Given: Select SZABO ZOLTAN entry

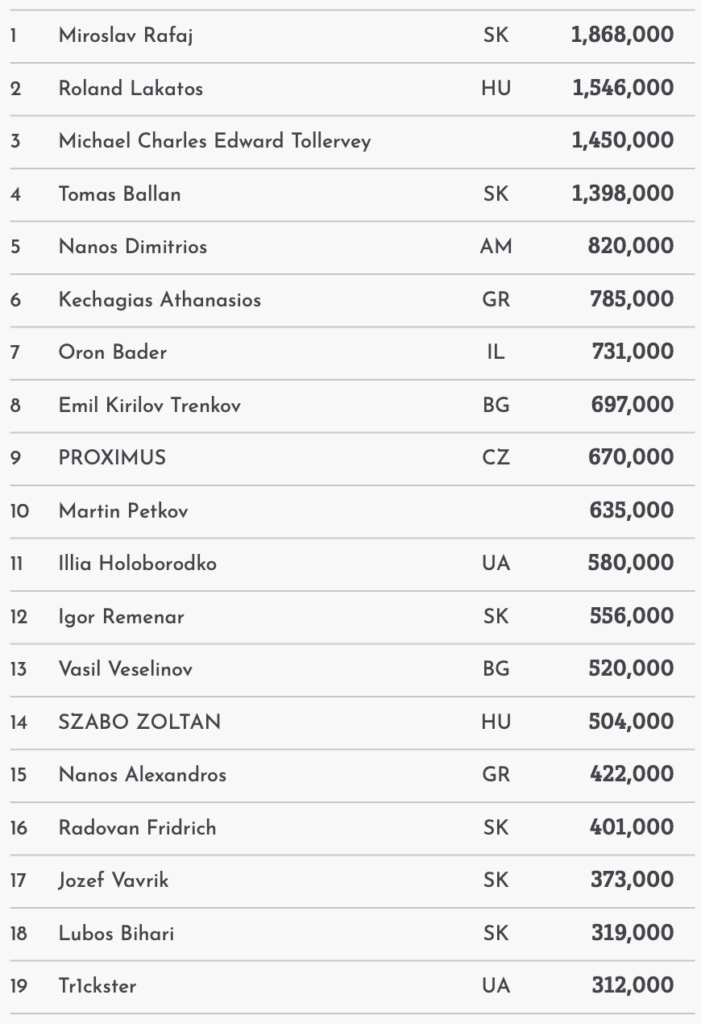Looking at the screenshot, I should point(139,722).
